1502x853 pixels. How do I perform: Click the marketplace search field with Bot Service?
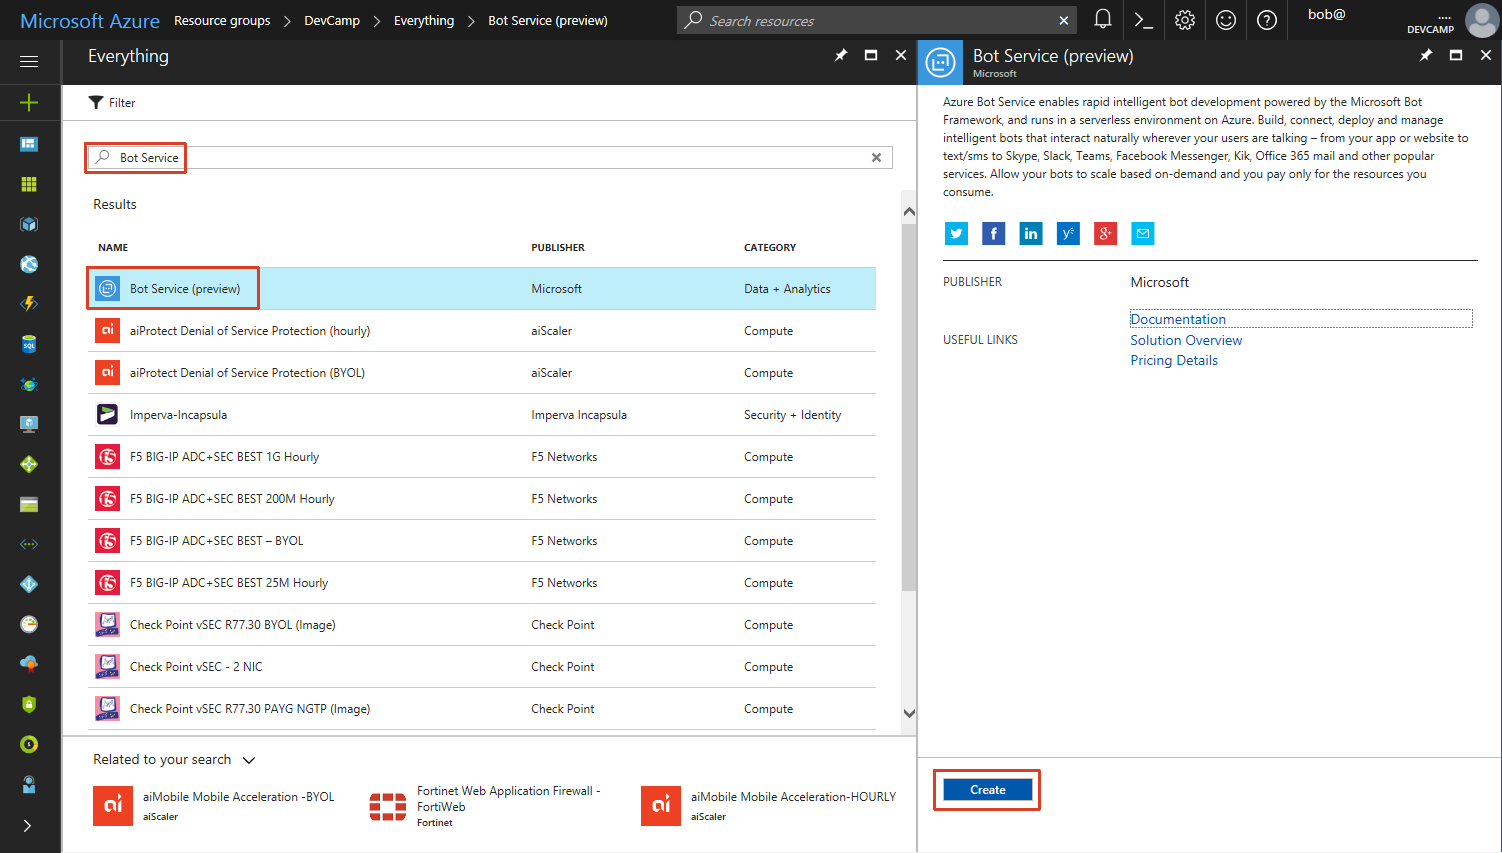tap(490, 157)
